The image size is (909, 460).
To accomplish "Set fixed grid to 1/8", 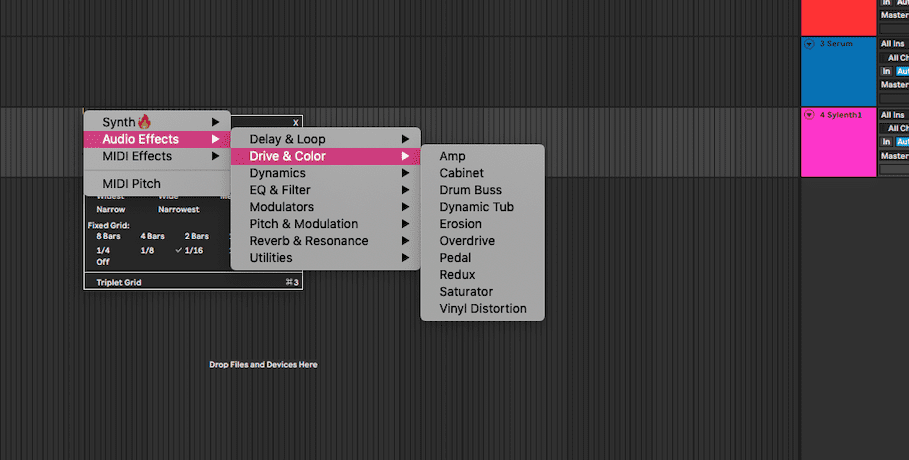I will click(147, 251).
